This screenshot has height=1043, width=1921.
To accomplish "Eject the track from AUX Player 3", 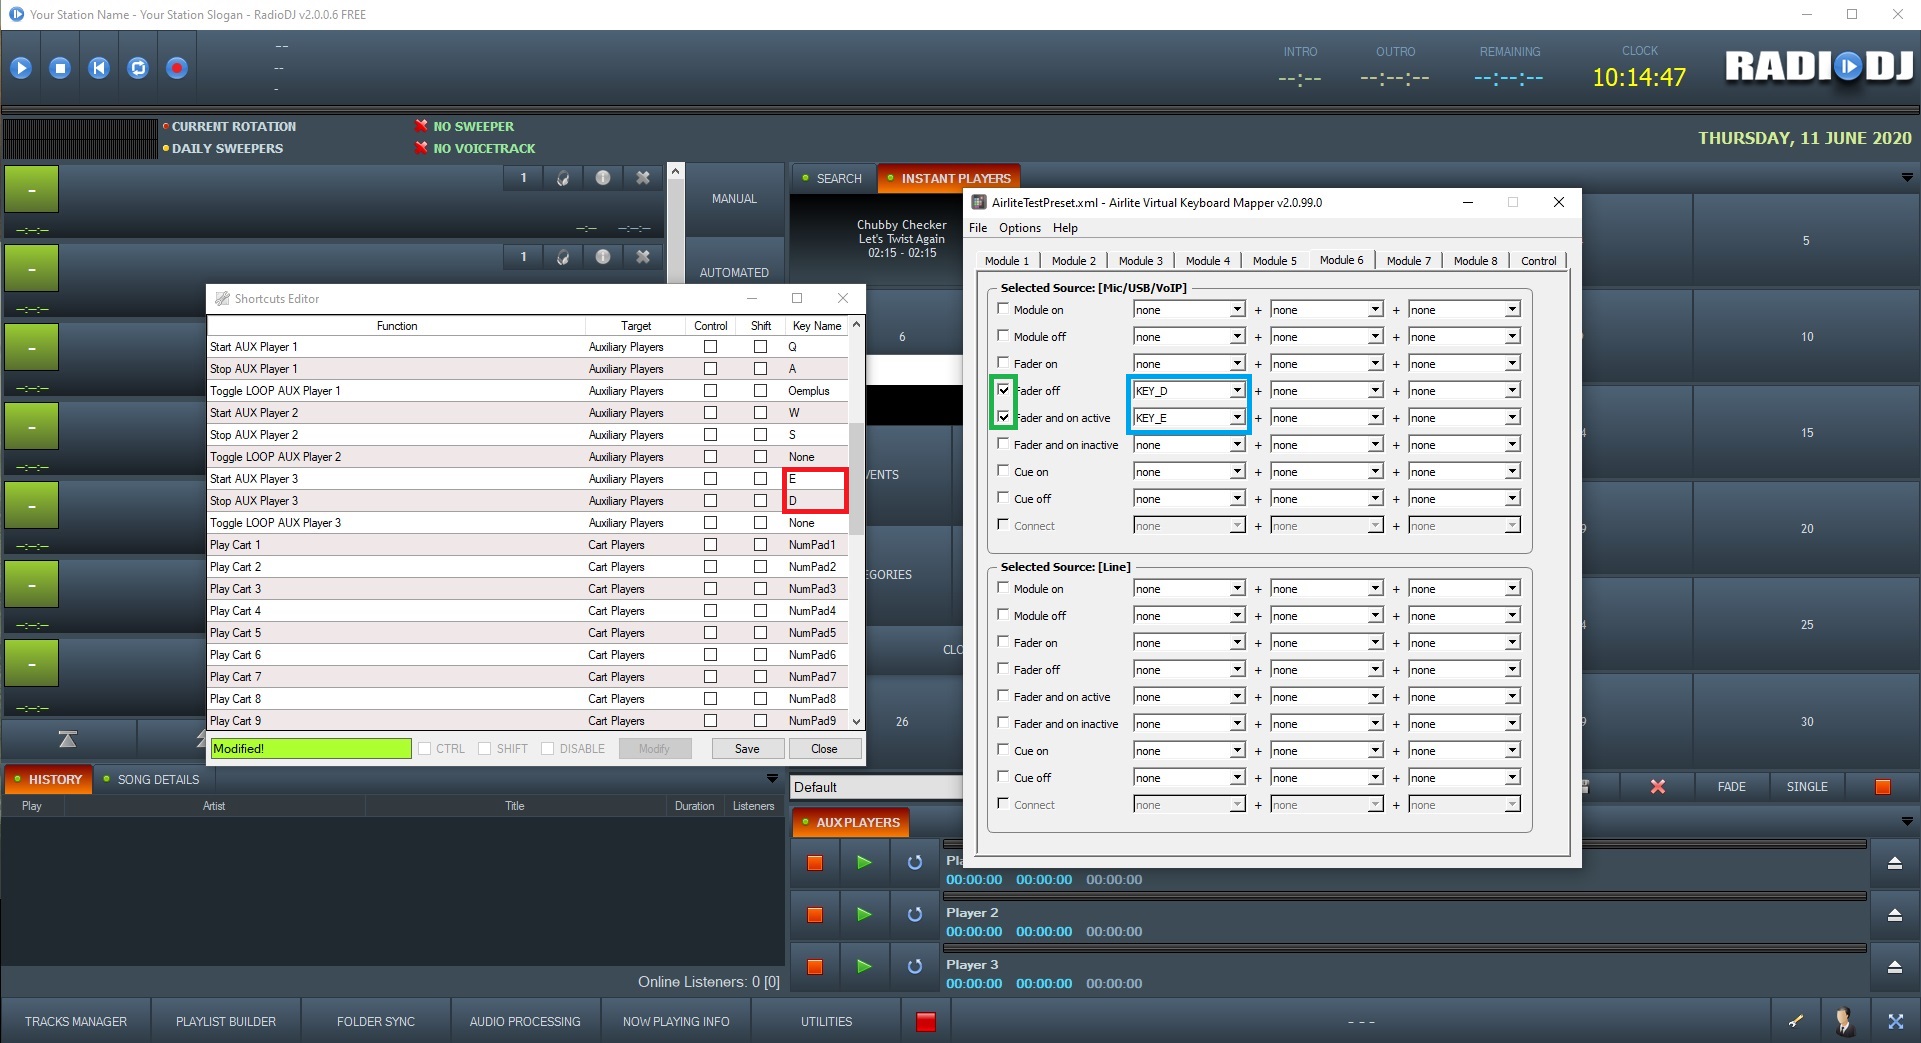I will point(1894,967).
